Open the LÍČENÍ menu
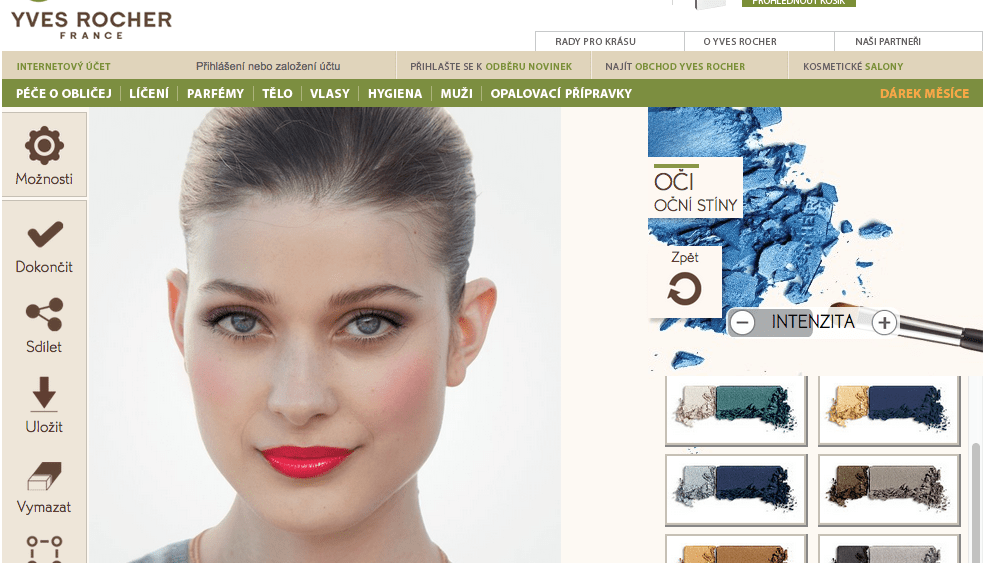989x563 pixels. (149, 93)
